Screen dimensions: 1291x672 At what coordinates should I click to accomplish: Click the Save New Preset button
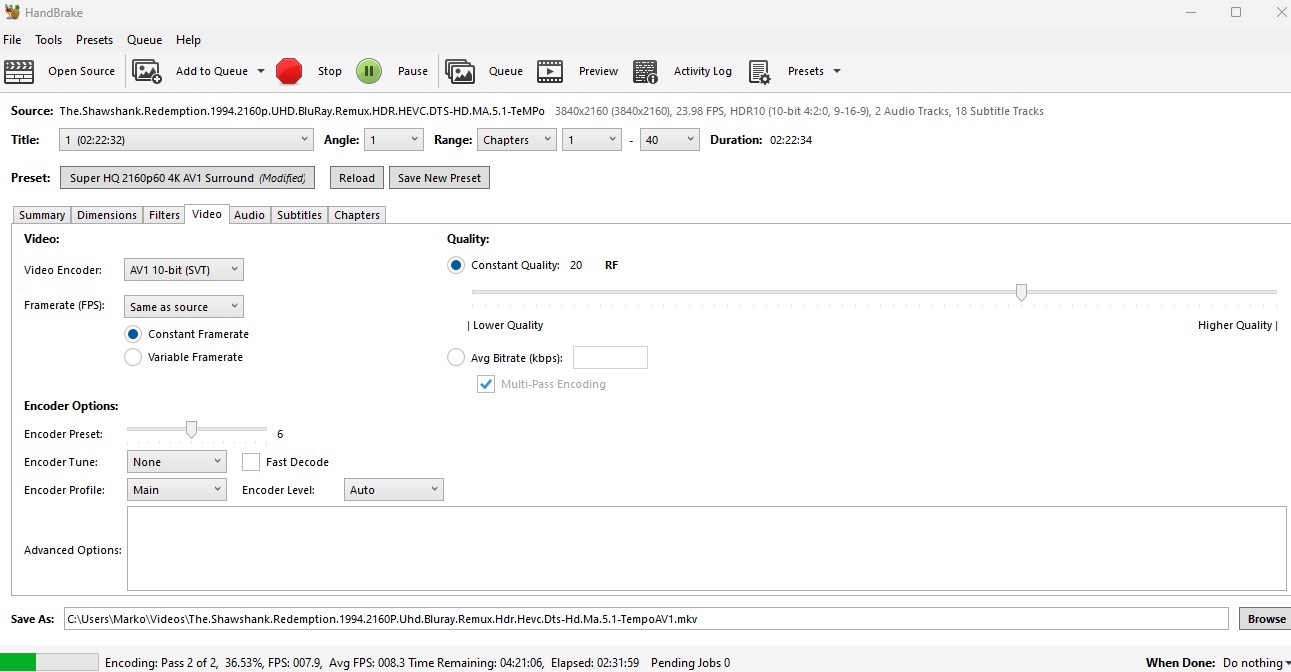click(439, 178)
